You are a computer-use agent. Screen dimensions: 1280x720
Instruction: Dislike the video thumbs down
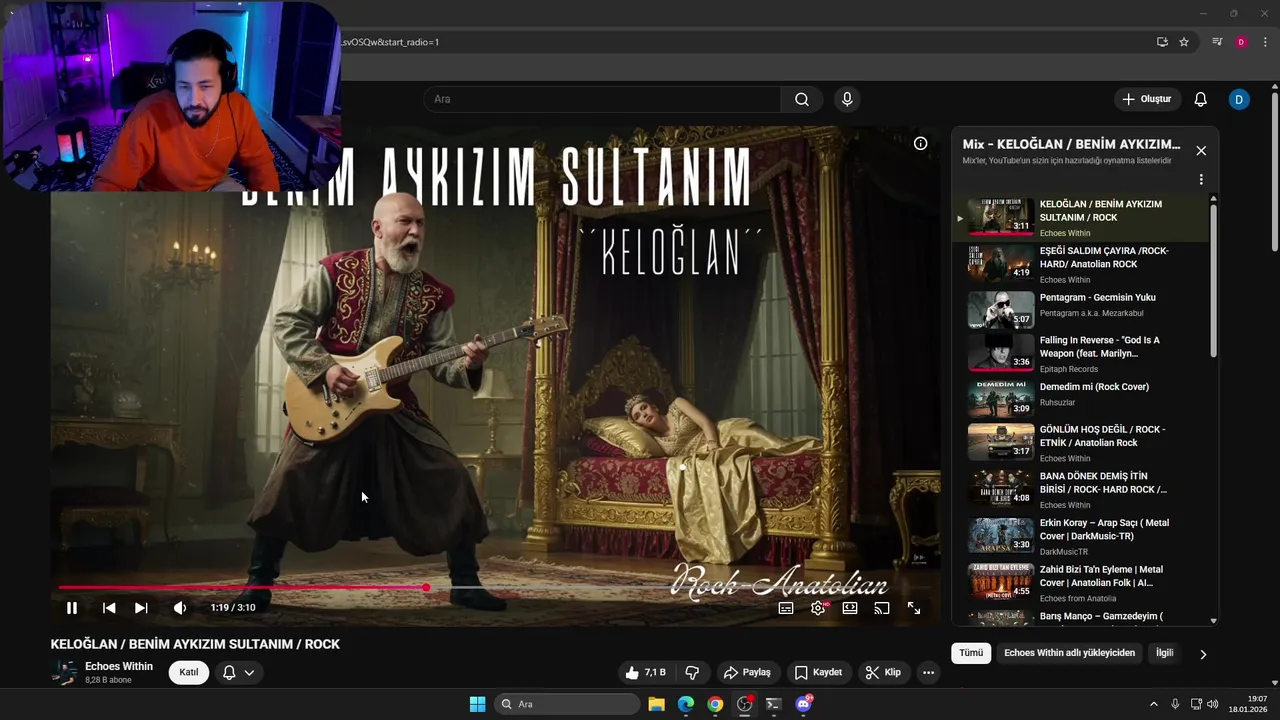click(692, 673)
